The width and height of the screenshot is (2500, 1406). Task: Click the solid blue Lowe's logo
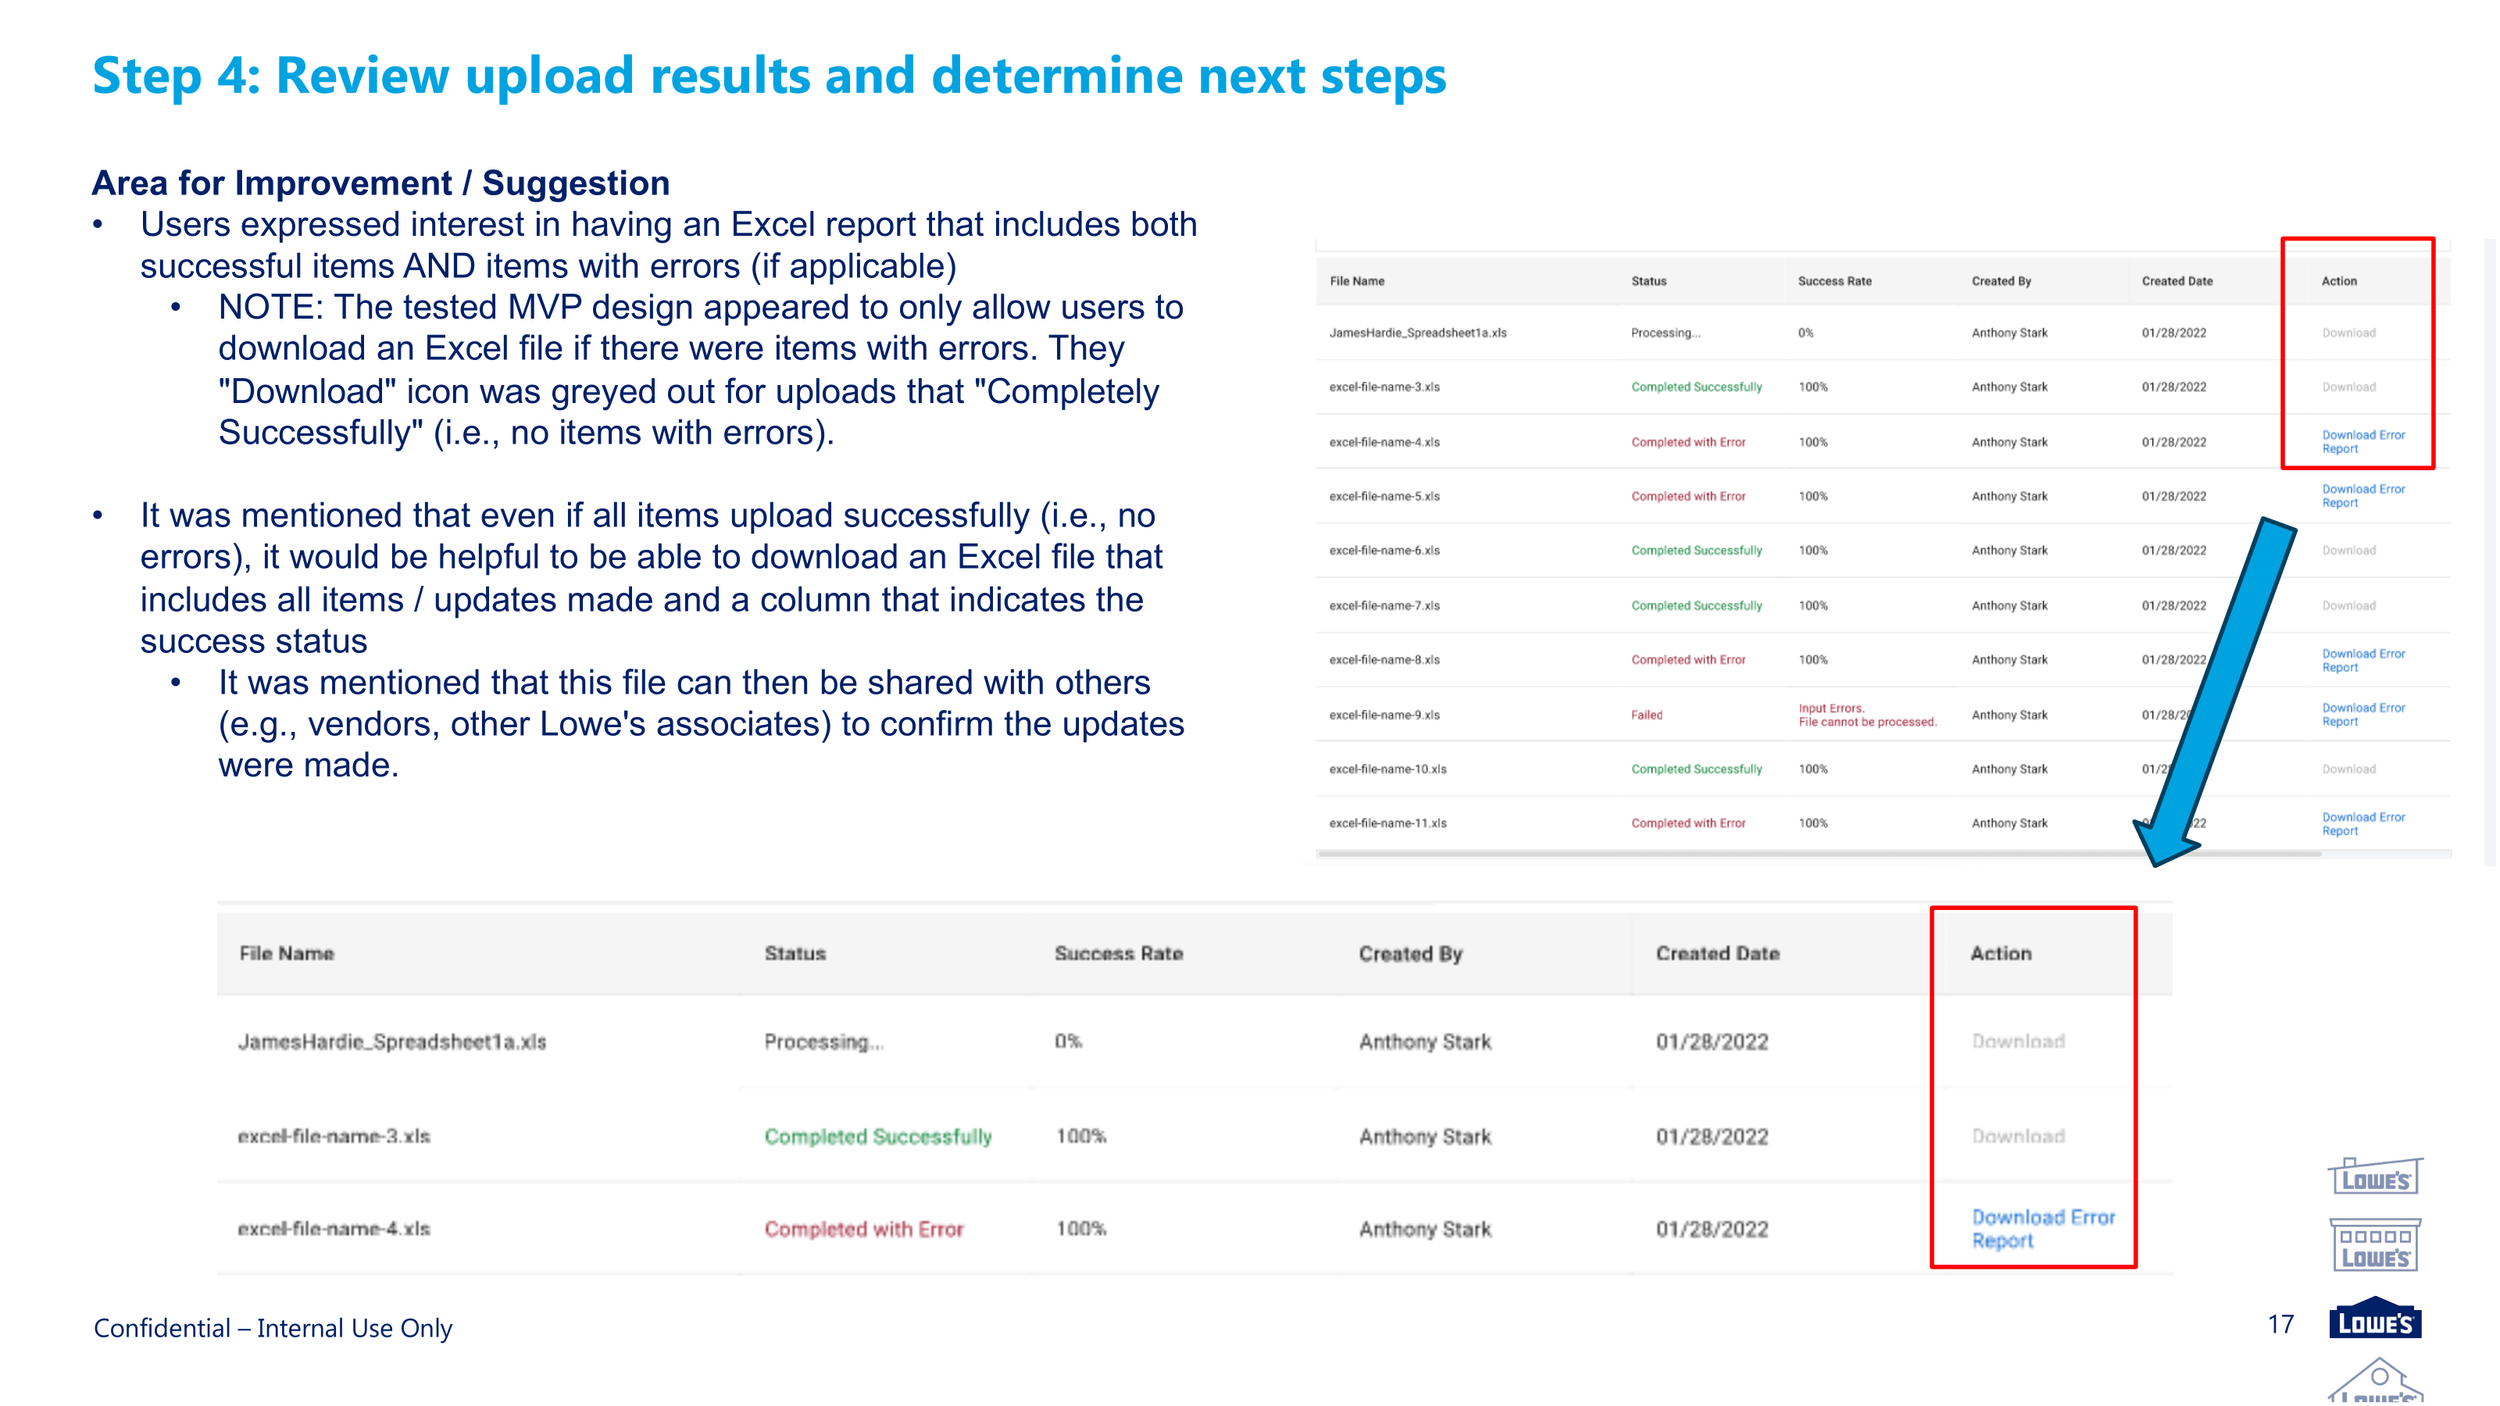[2374, 1320]
